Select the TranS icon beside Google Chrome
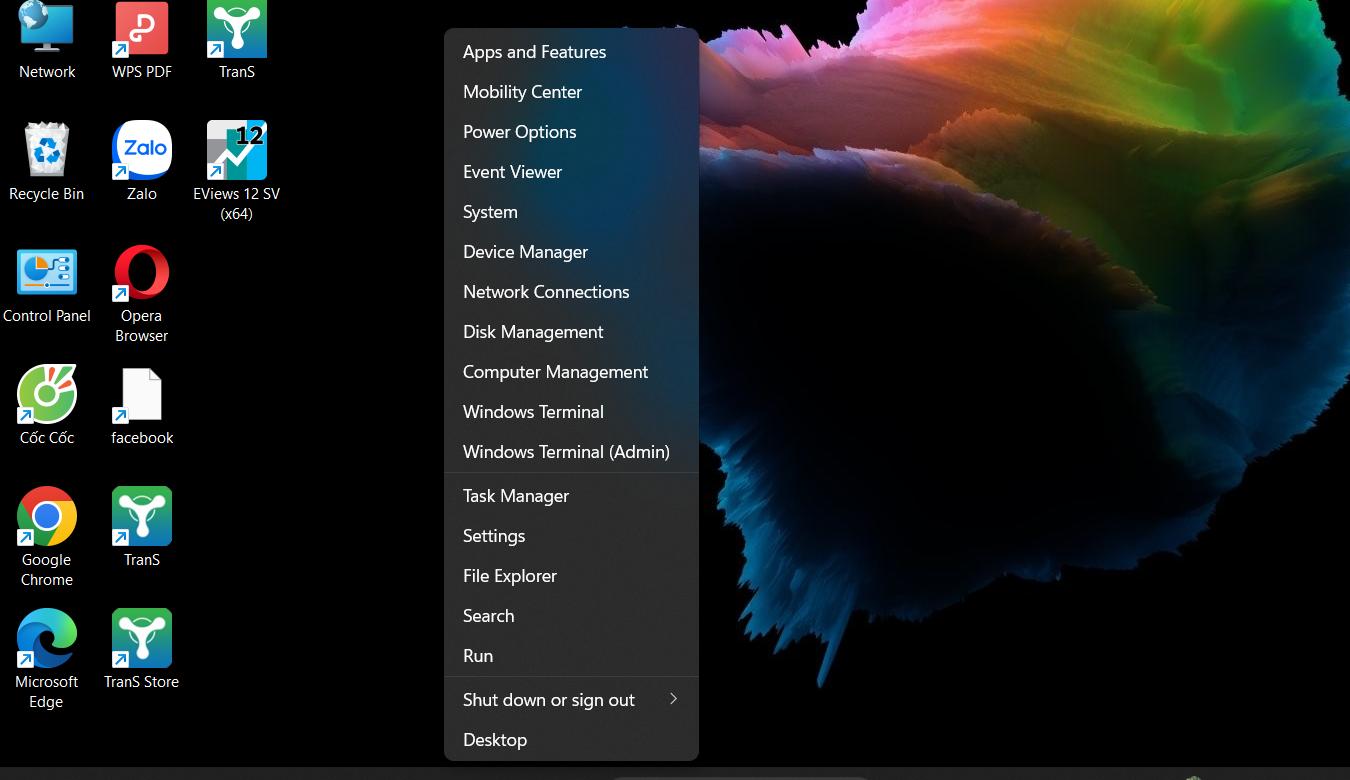The width and height of the screenshot is (1350, 780). click(142, 527)
